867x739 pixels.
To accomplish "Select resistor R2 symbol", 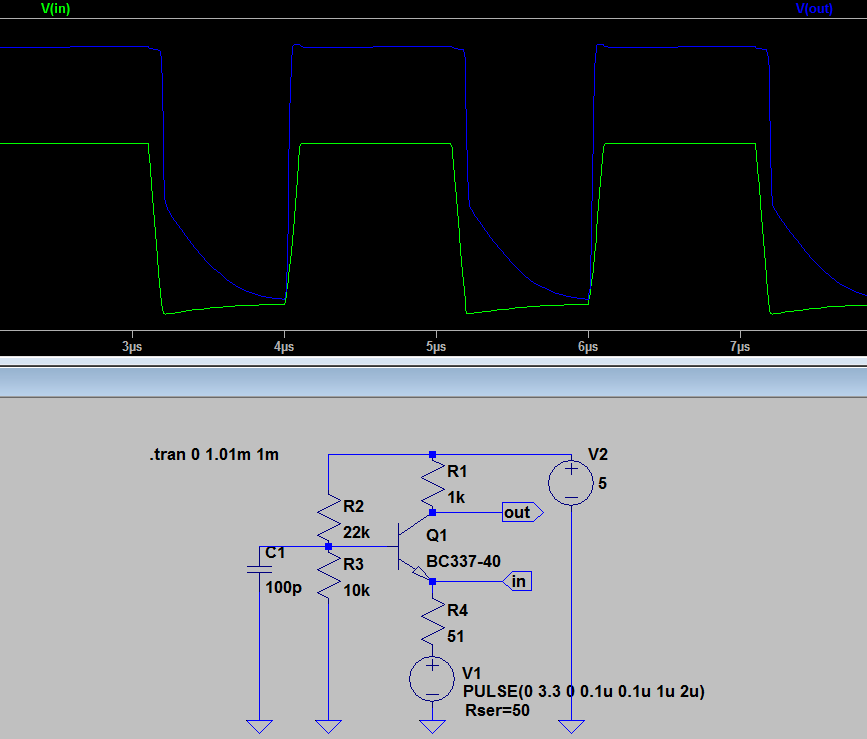I will 328,518.
